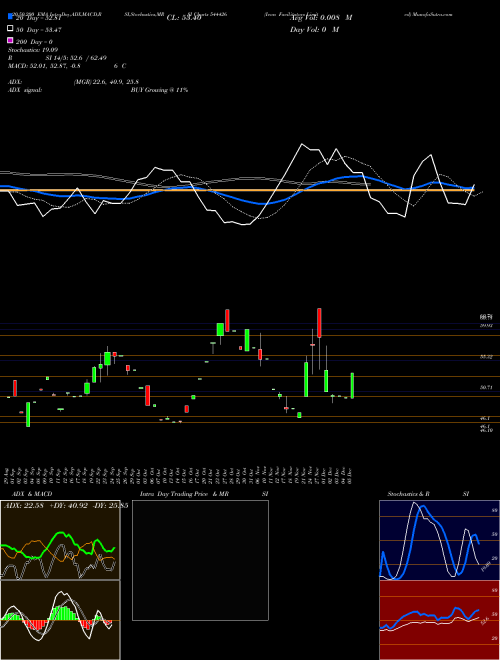Viewport: 500px width, 660px height.
Task: Click the site watermark text at top right
Action: click(x=428, y=14)
